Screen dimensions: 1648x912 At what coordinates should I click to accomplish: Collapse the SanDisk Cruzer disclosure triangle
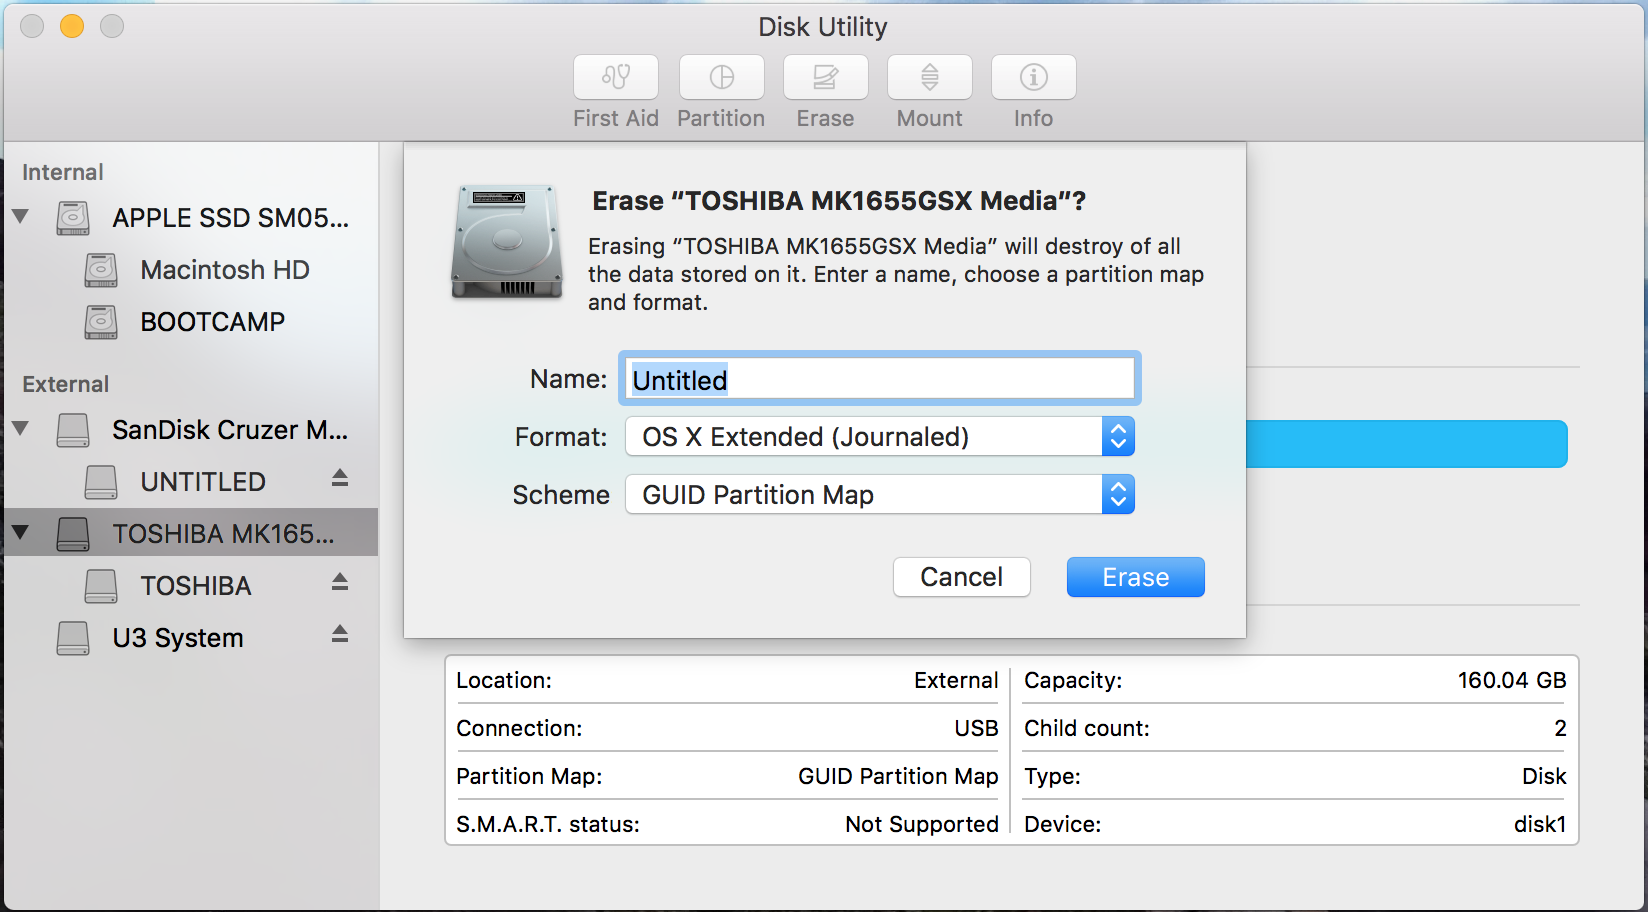point(20,428)
